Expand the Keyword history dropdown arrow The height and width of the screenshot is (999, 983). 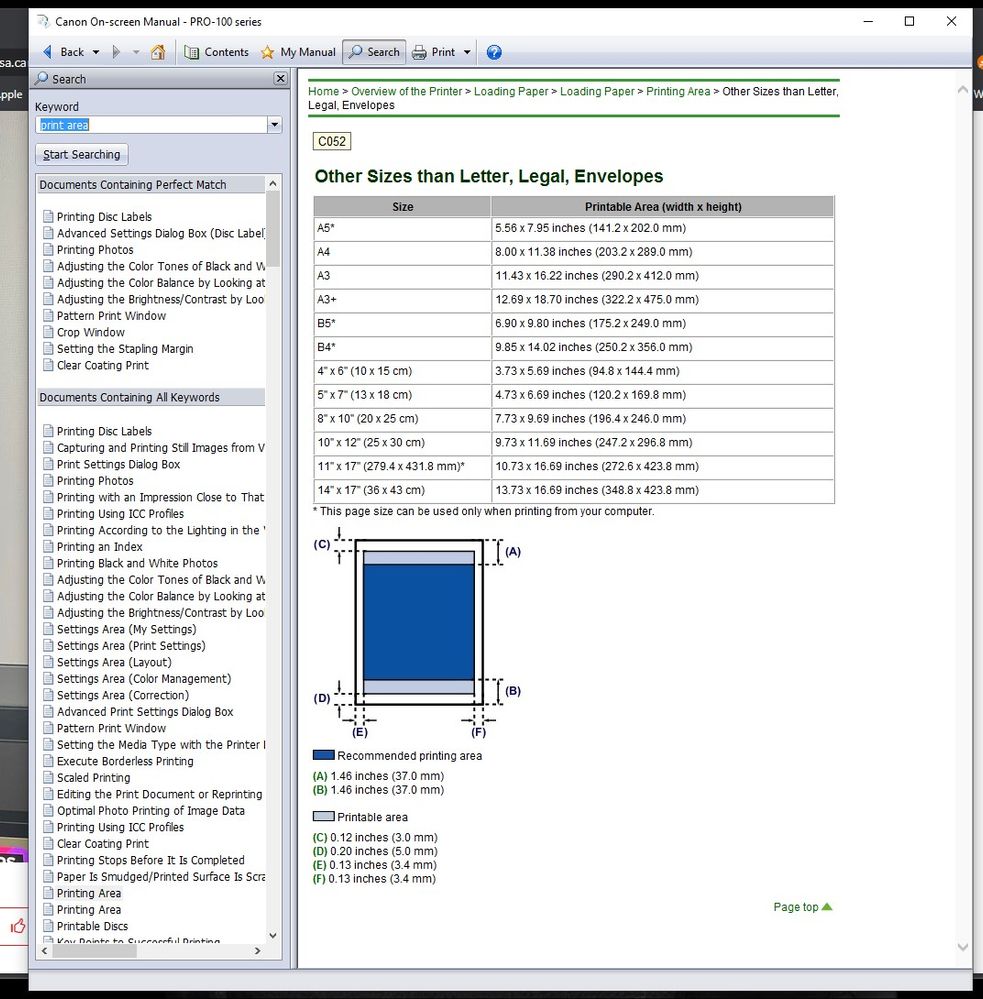[273, 125]
